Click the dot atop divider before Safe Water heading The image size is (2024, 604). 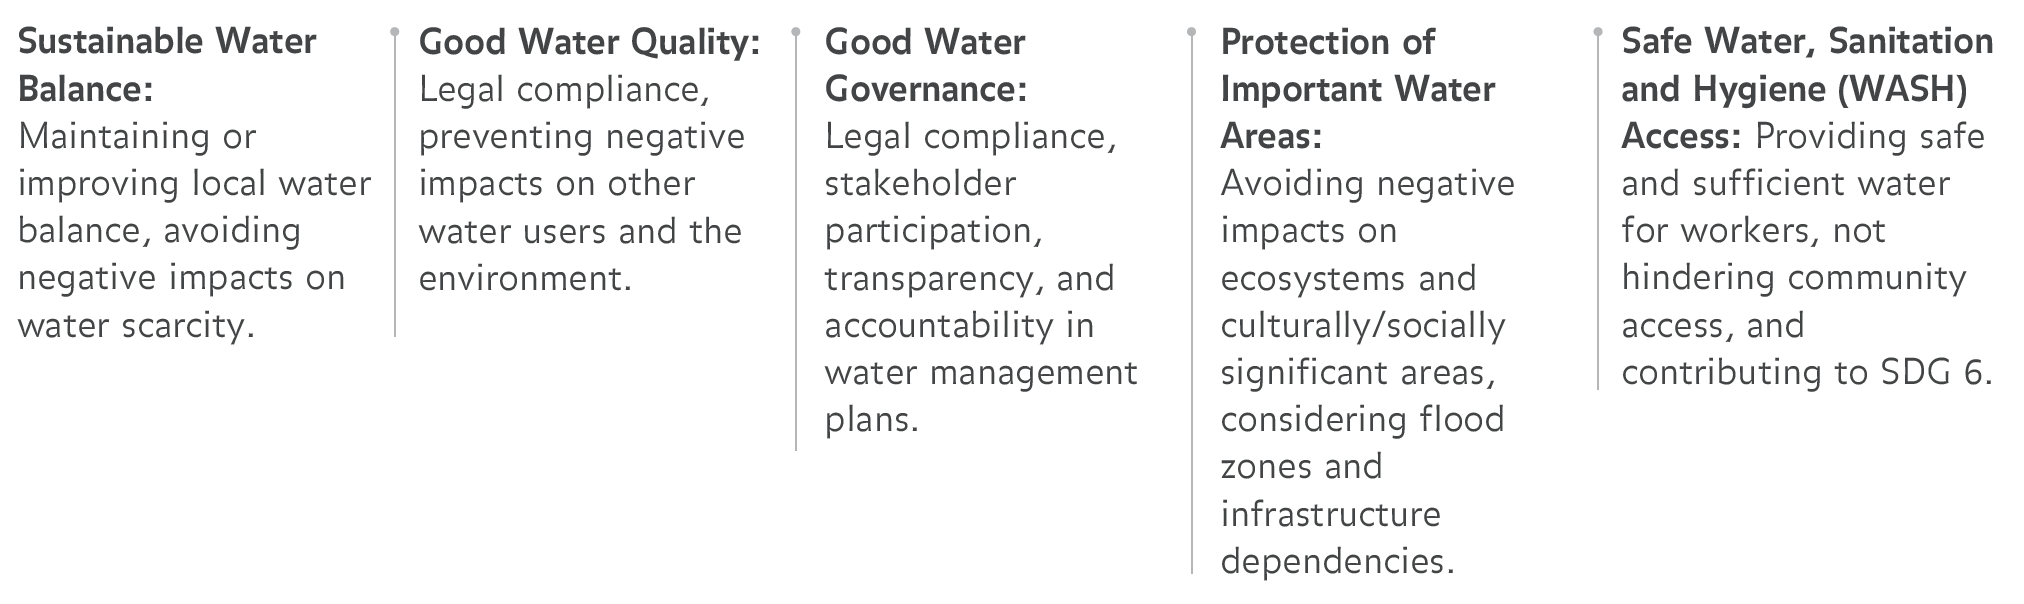point(1598,32)
